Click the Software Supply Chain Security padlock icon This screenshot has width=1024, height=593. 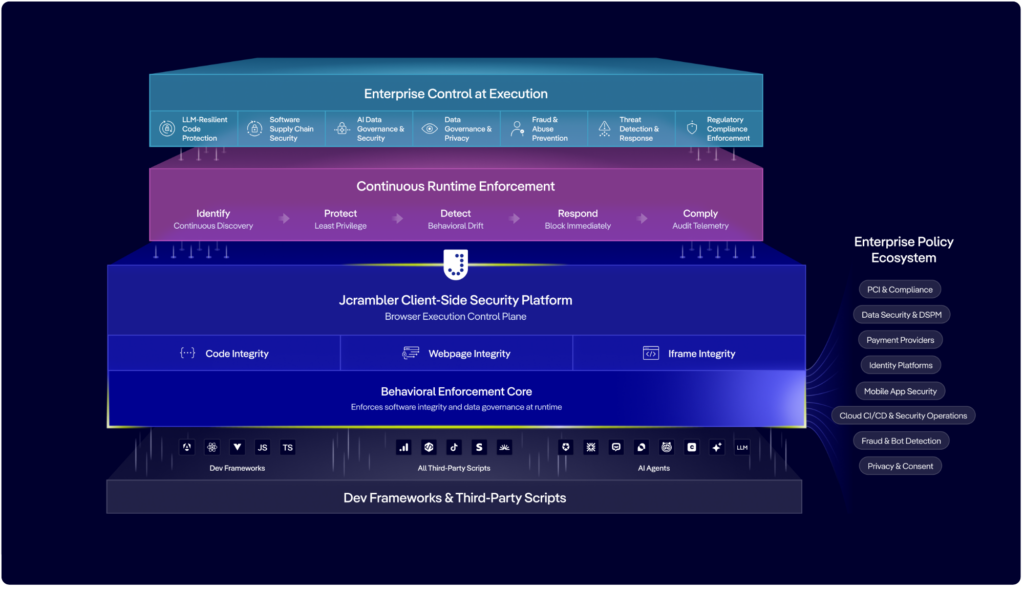click(x=255, y=129)
